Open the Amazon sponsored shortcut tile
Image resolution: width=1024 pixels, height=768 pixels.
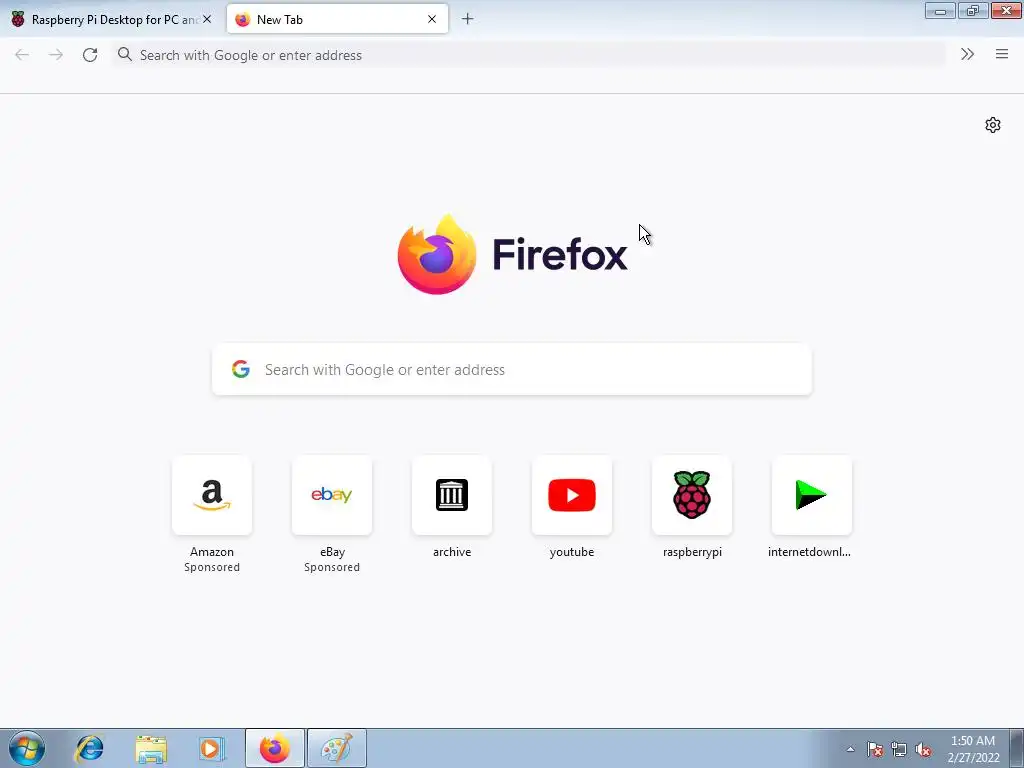tap(212, 495)
